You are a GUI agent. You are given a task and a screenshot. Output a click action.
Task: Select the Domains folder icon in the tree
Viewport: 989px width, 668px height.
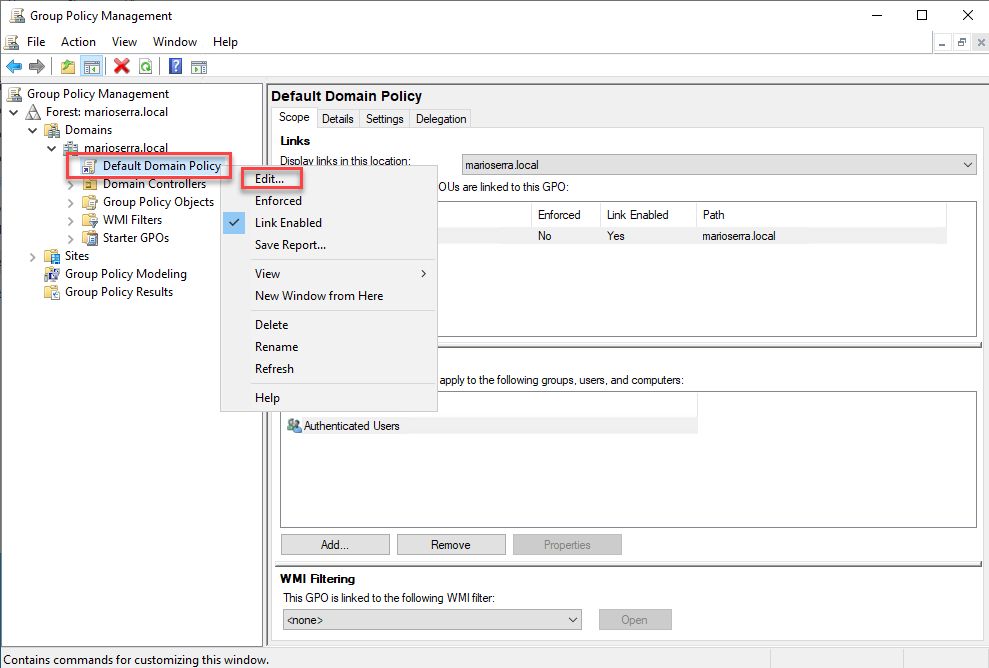coord(52,130)
